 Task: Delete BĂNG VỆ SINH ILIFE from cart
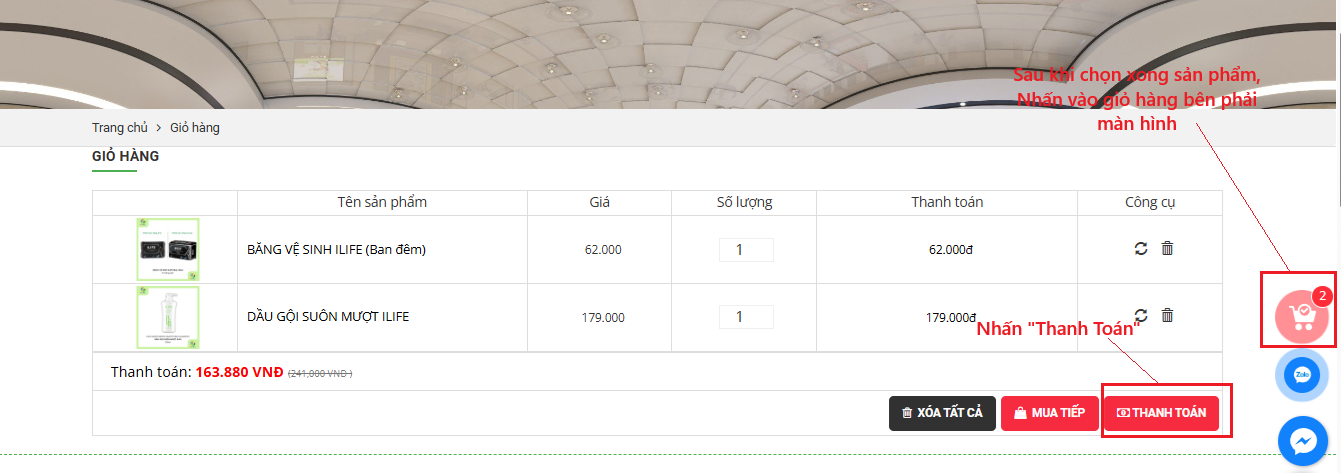point(1166,248)
